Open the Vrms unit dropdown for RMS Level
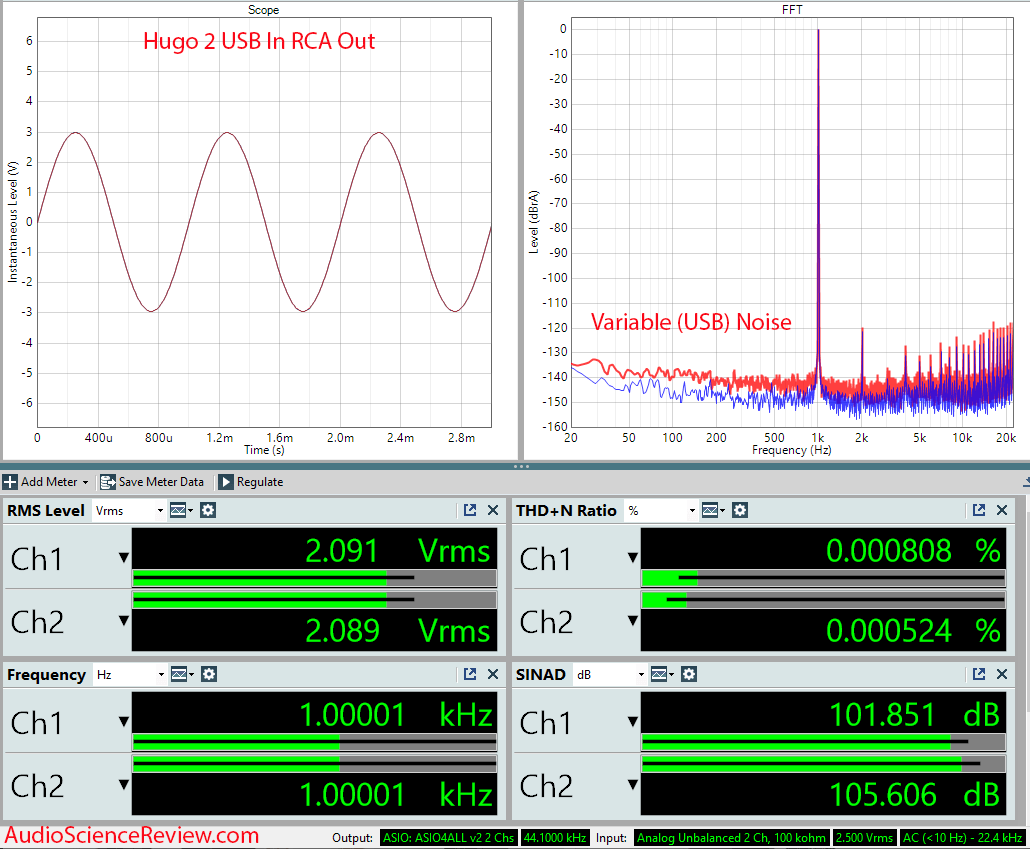 tap(129, 511)
